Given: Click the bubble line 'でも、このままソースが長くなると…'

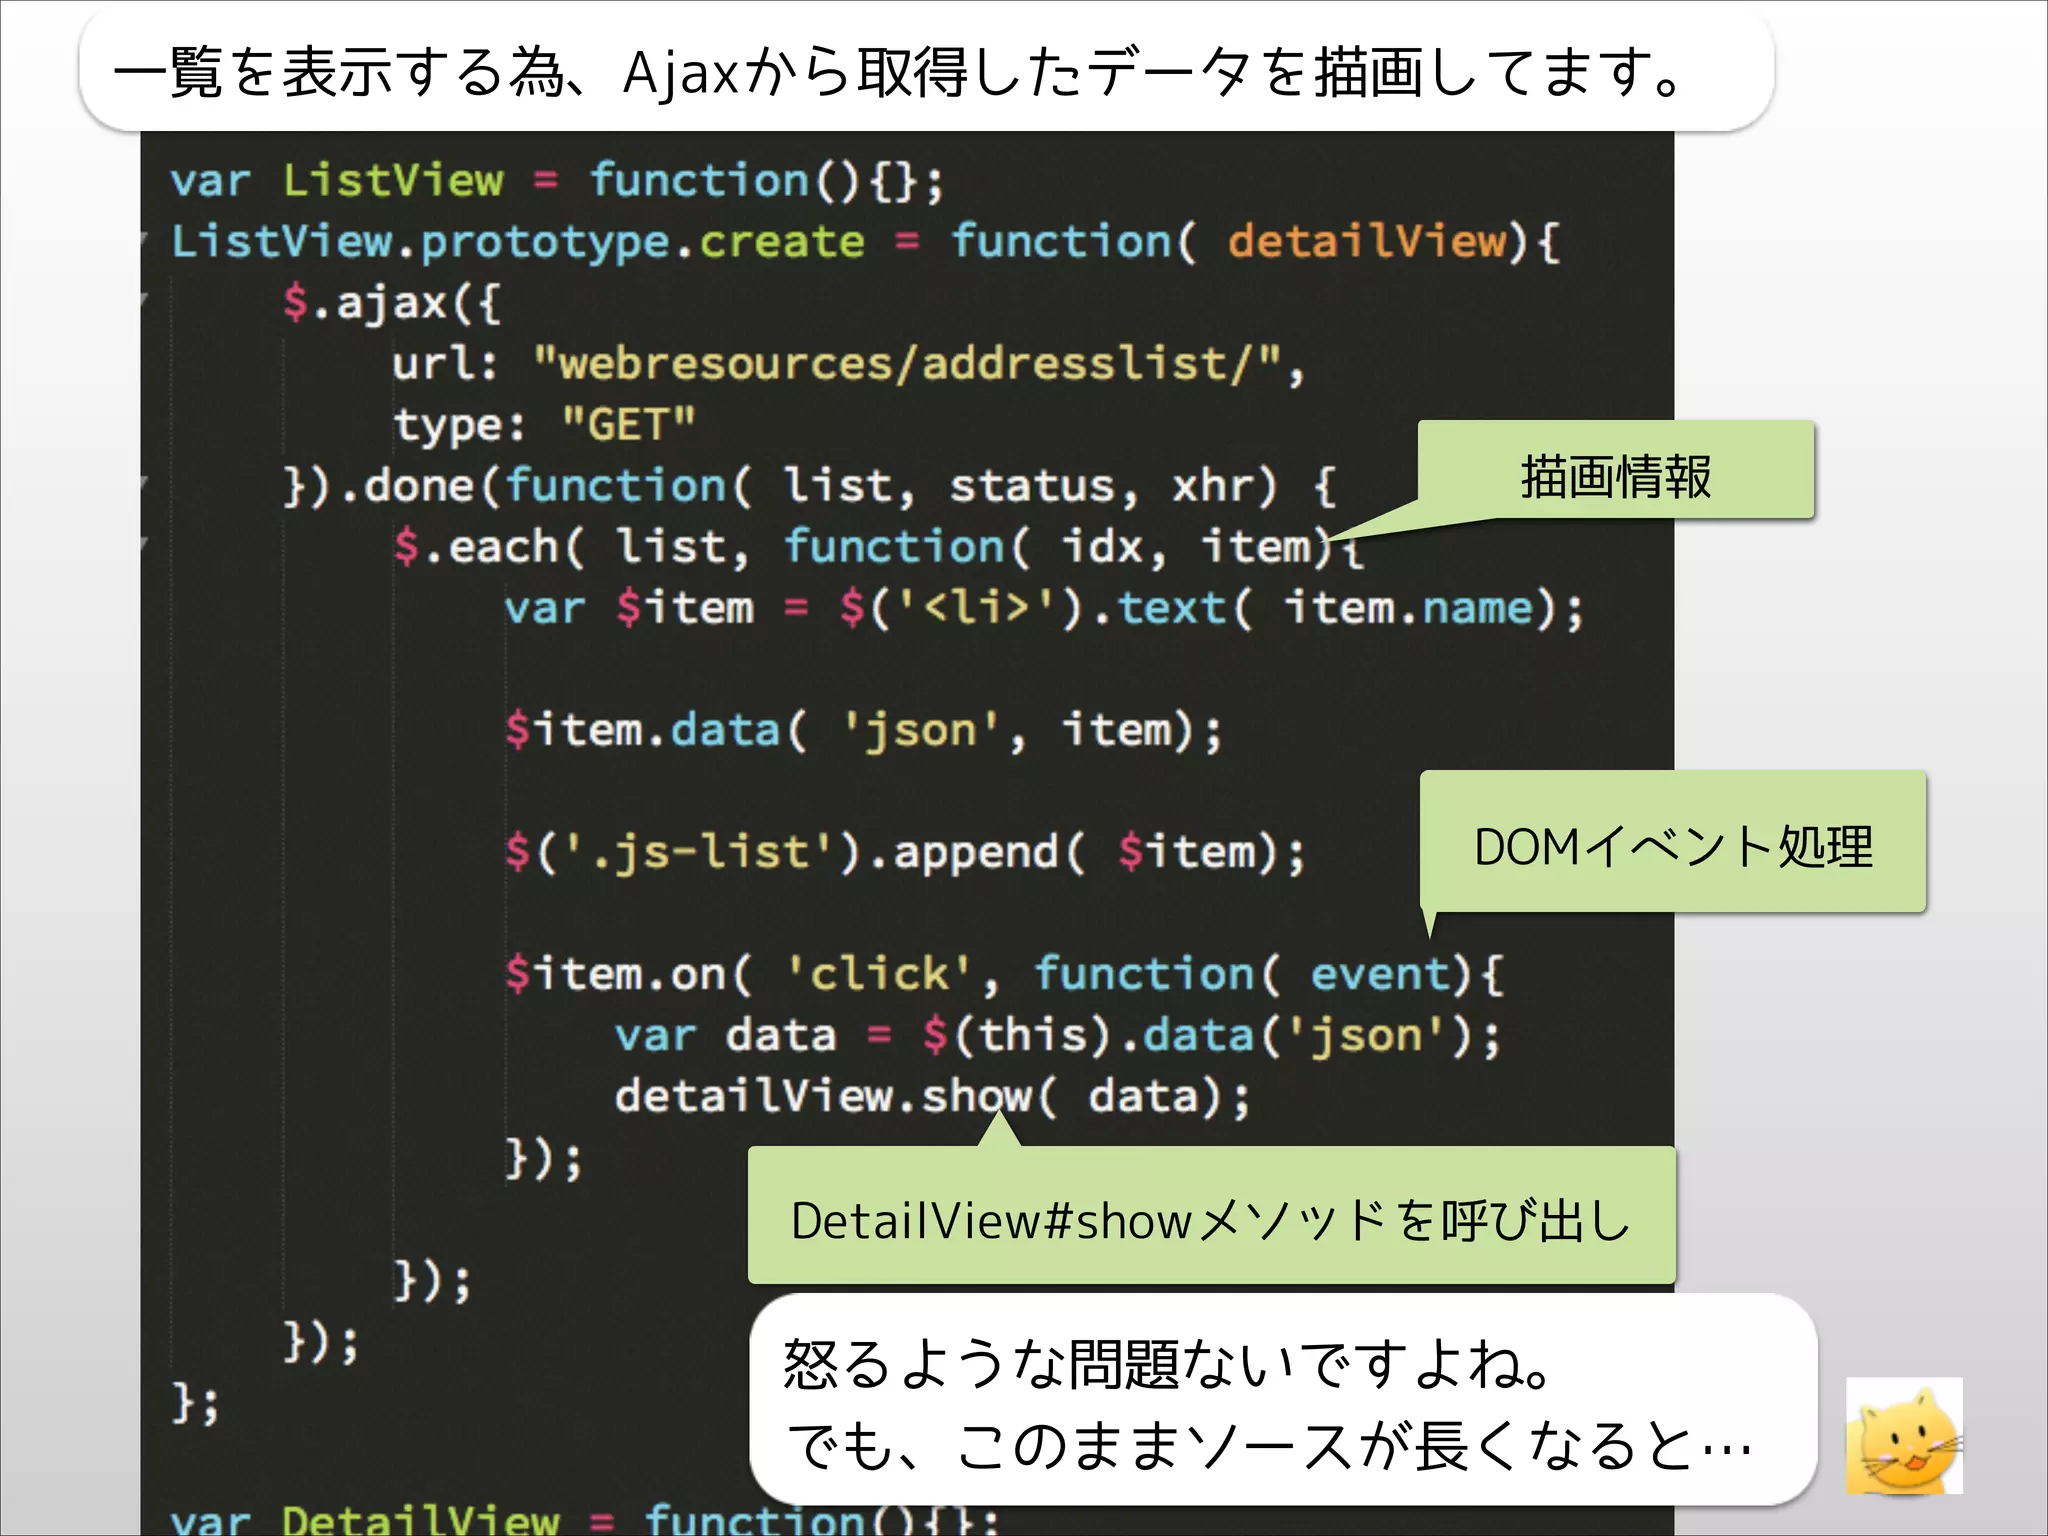Looking at the screenshot, I should tap(1269, 1446).
